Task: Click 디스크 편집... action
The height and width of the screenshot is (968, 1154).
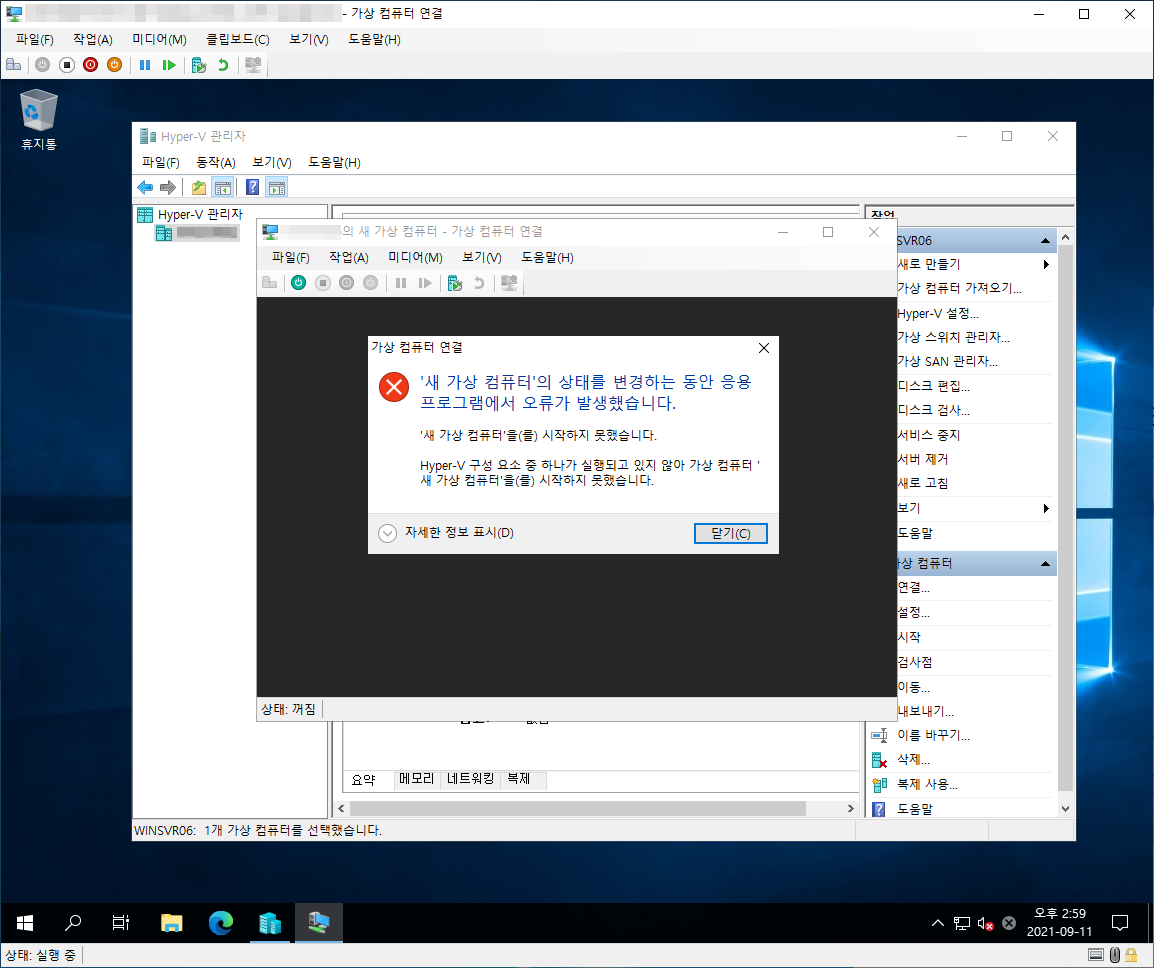Action: (933, 386)
